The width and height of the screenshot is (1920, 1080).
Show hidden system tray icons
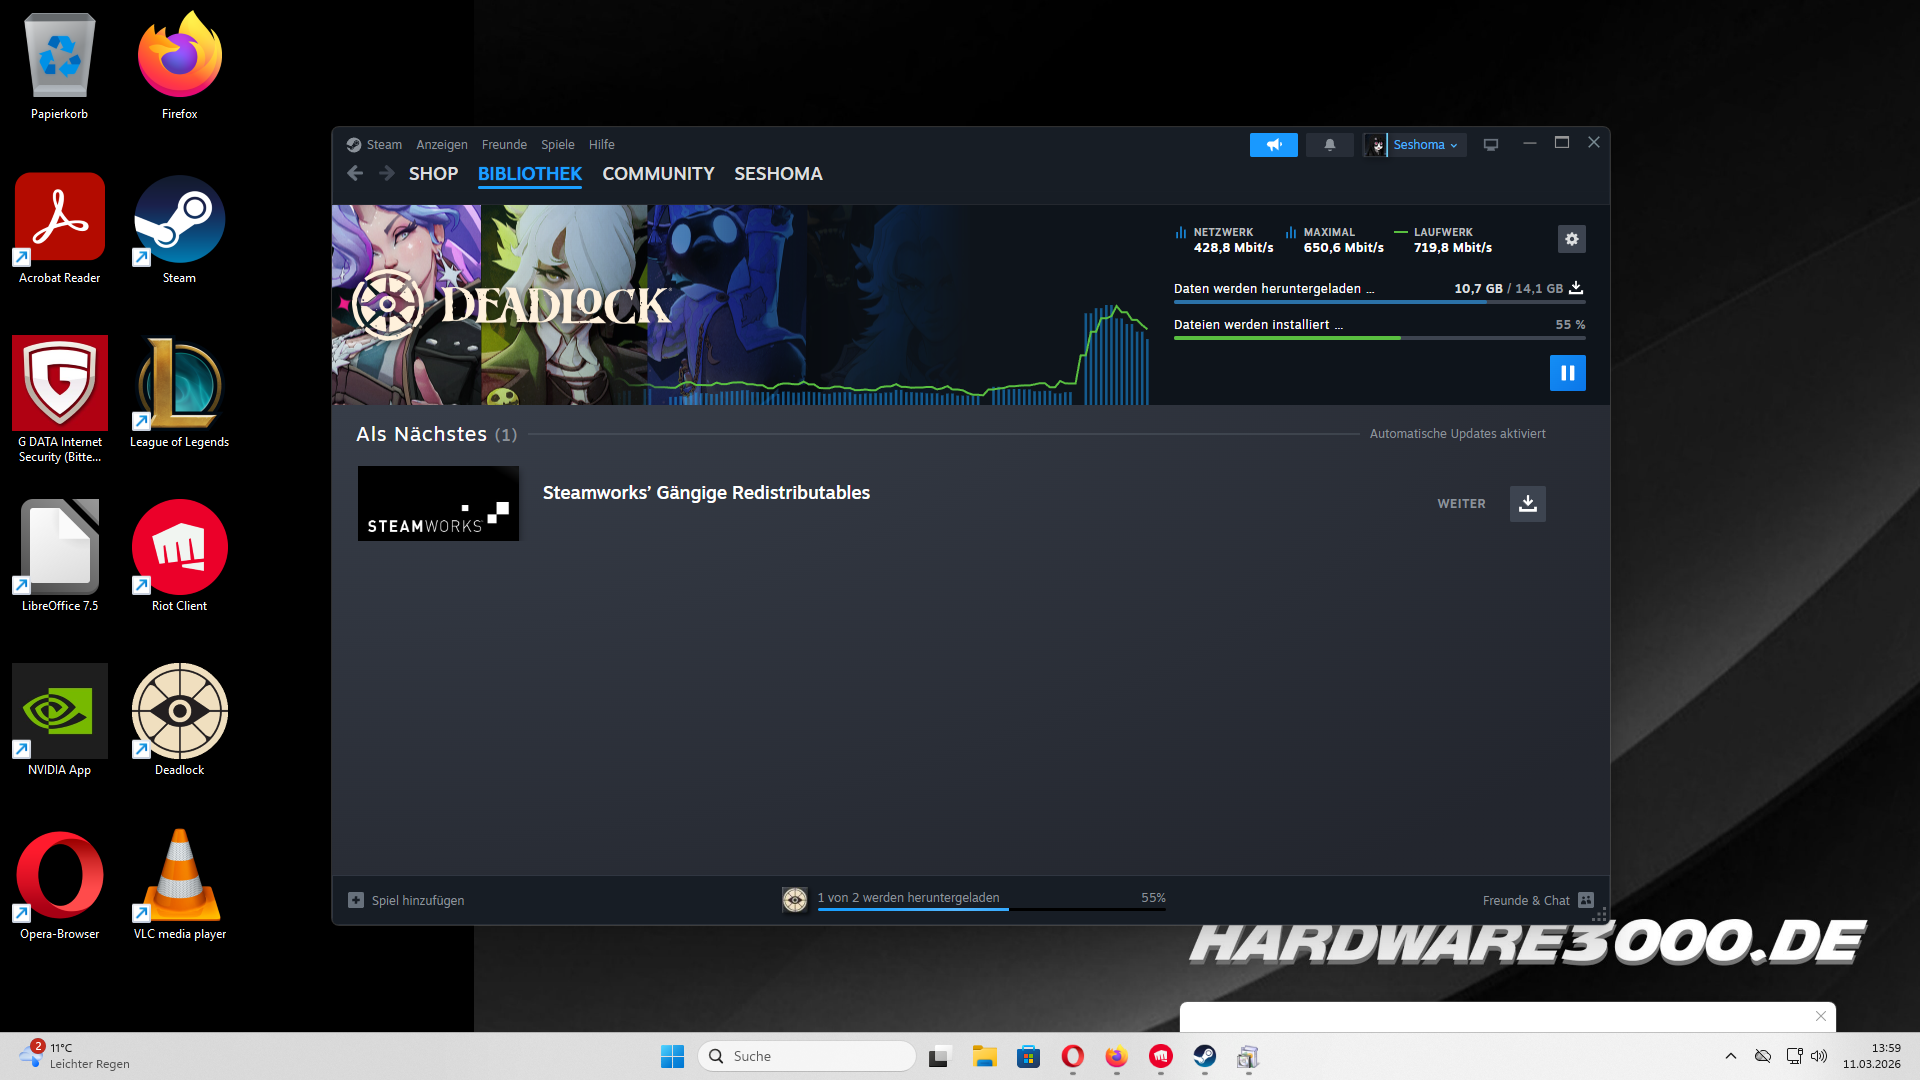click(1730, 1056)
